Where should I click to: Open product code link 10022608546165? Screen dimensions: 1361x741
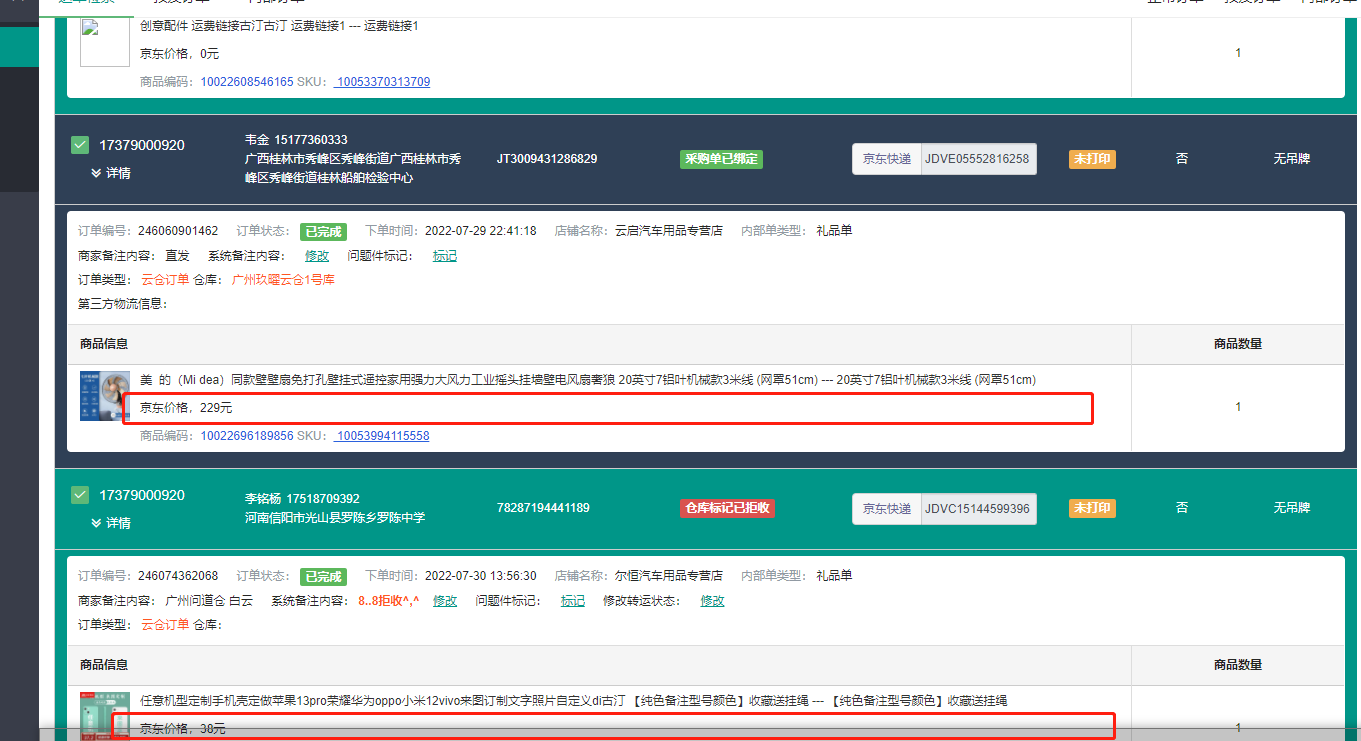(247, 82)
